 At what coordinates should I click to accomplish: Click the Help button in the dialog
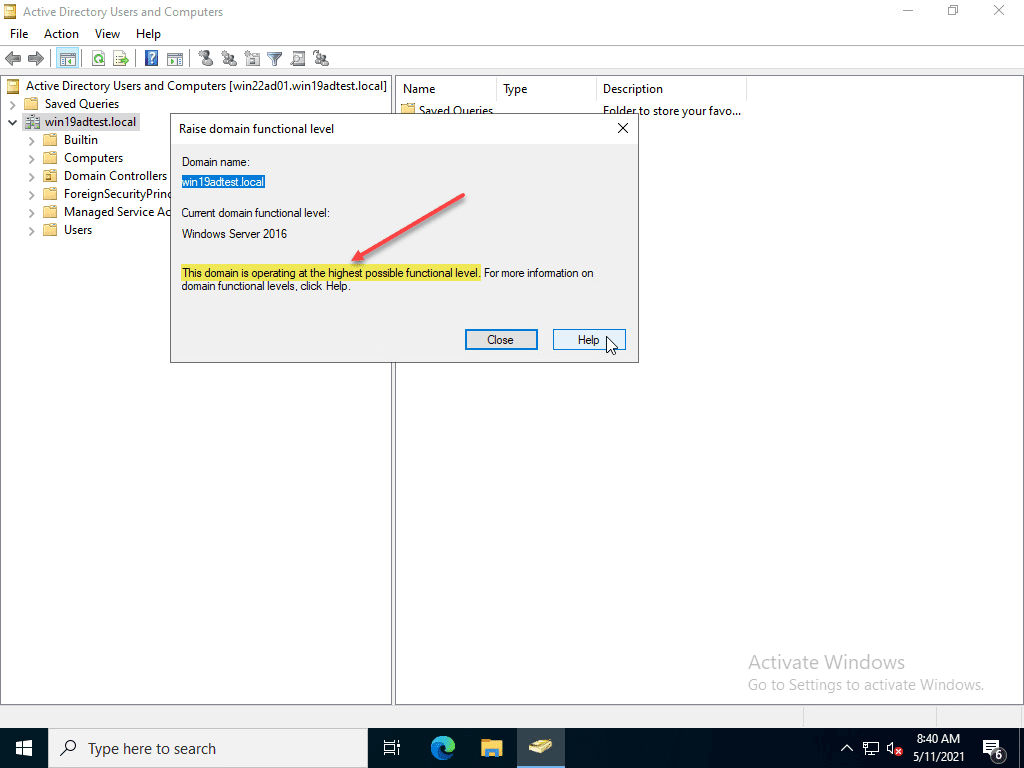point(589,339)
